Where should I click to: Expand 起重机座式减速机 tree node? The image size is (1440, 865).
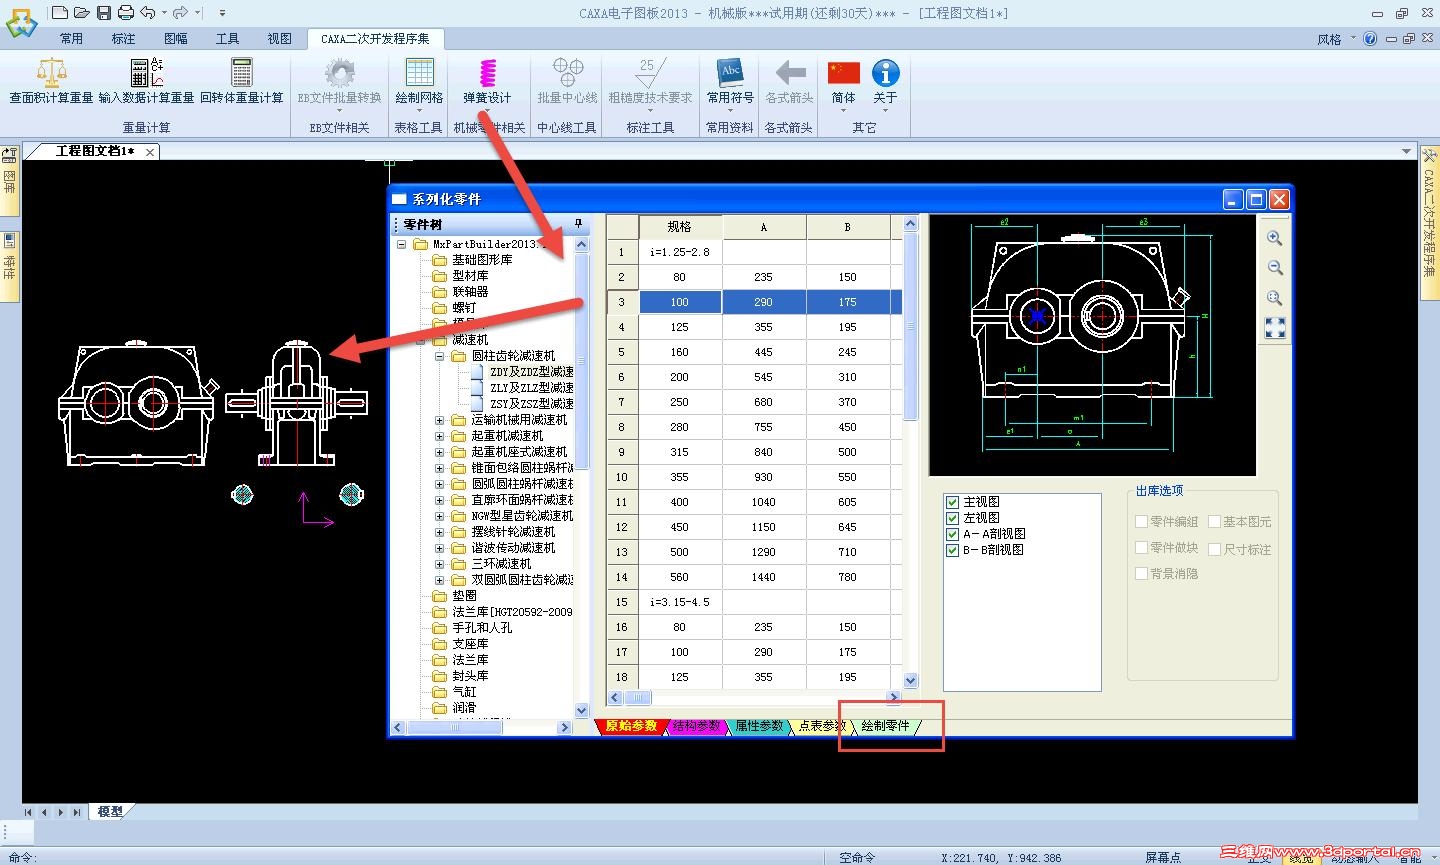439,452
